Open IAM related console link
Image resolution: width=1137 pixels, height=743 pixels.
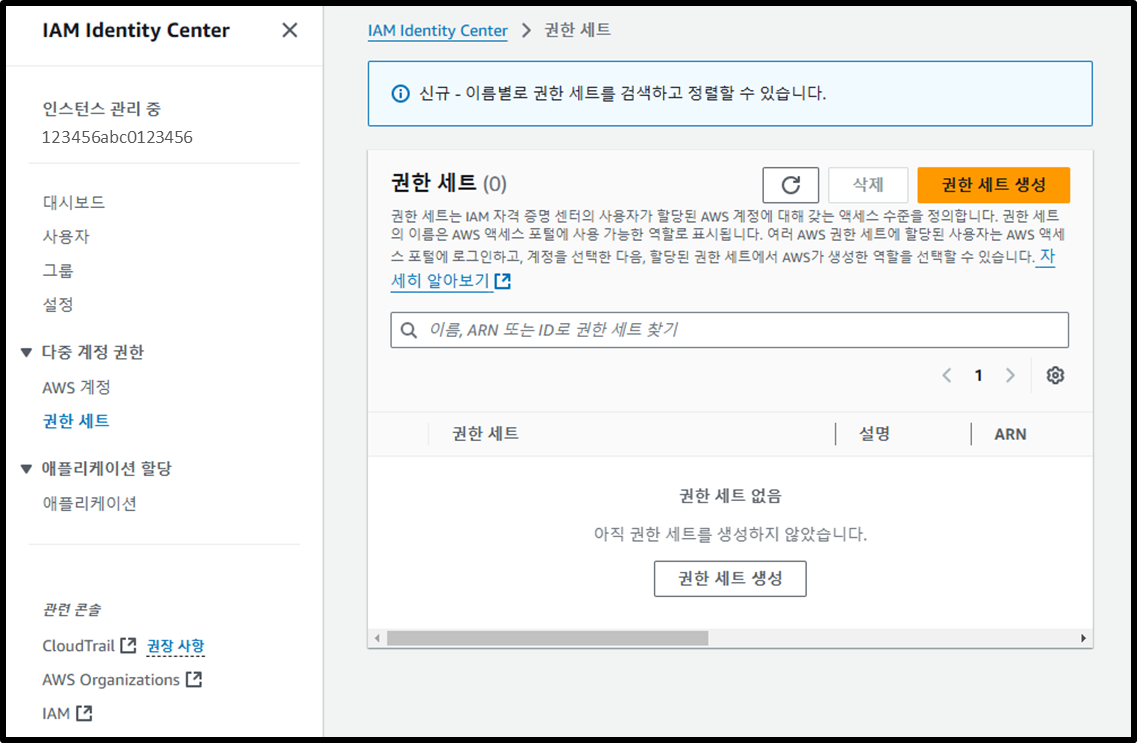56,713
